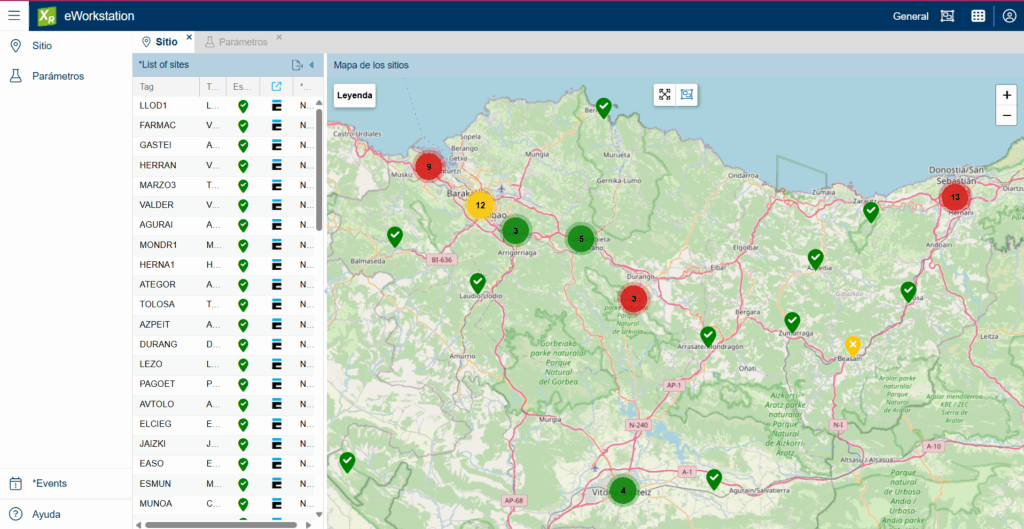Open the user account icon

(x=1009, y=16)
